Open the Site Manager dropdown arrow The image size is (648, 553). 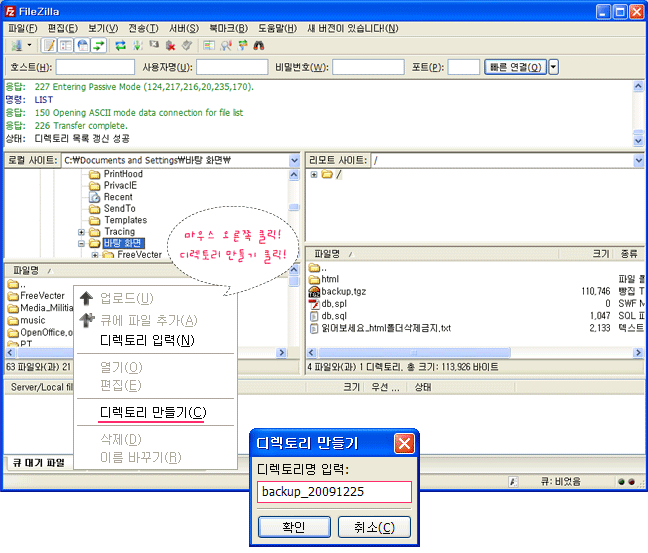tap(29, 45)
